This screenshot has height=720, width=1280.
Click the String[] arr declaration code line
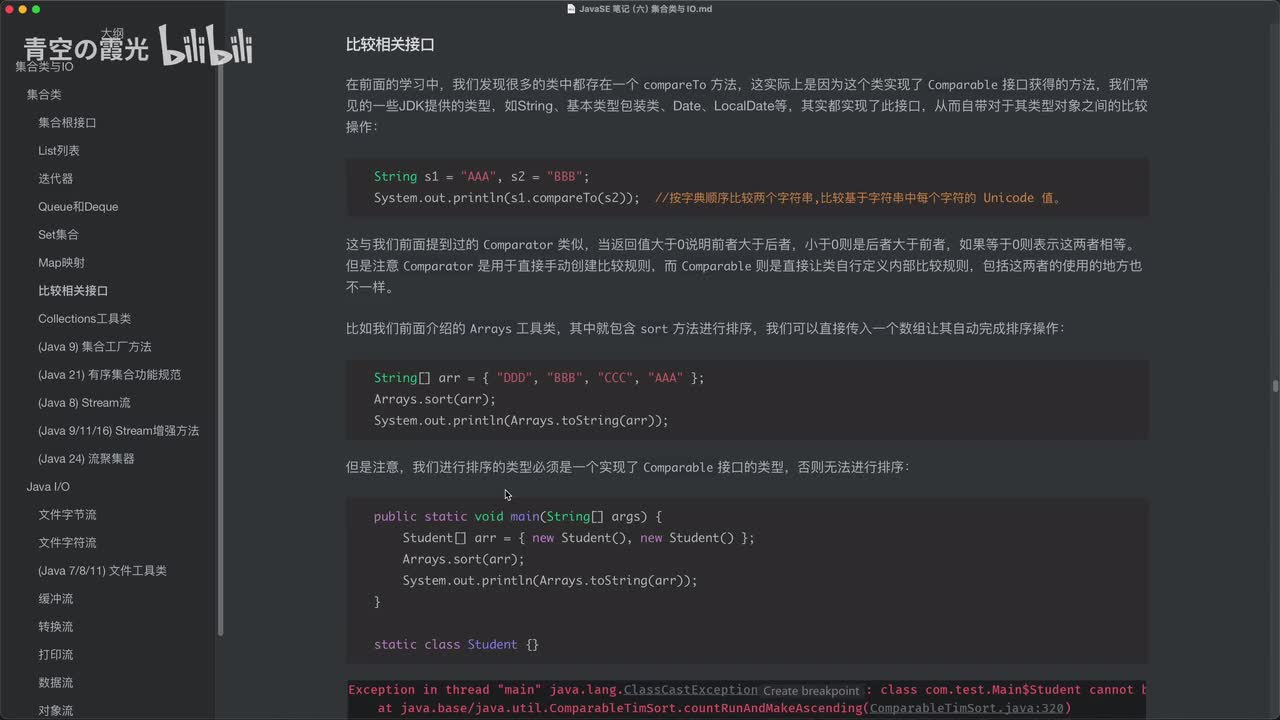(x=539, y=378)
